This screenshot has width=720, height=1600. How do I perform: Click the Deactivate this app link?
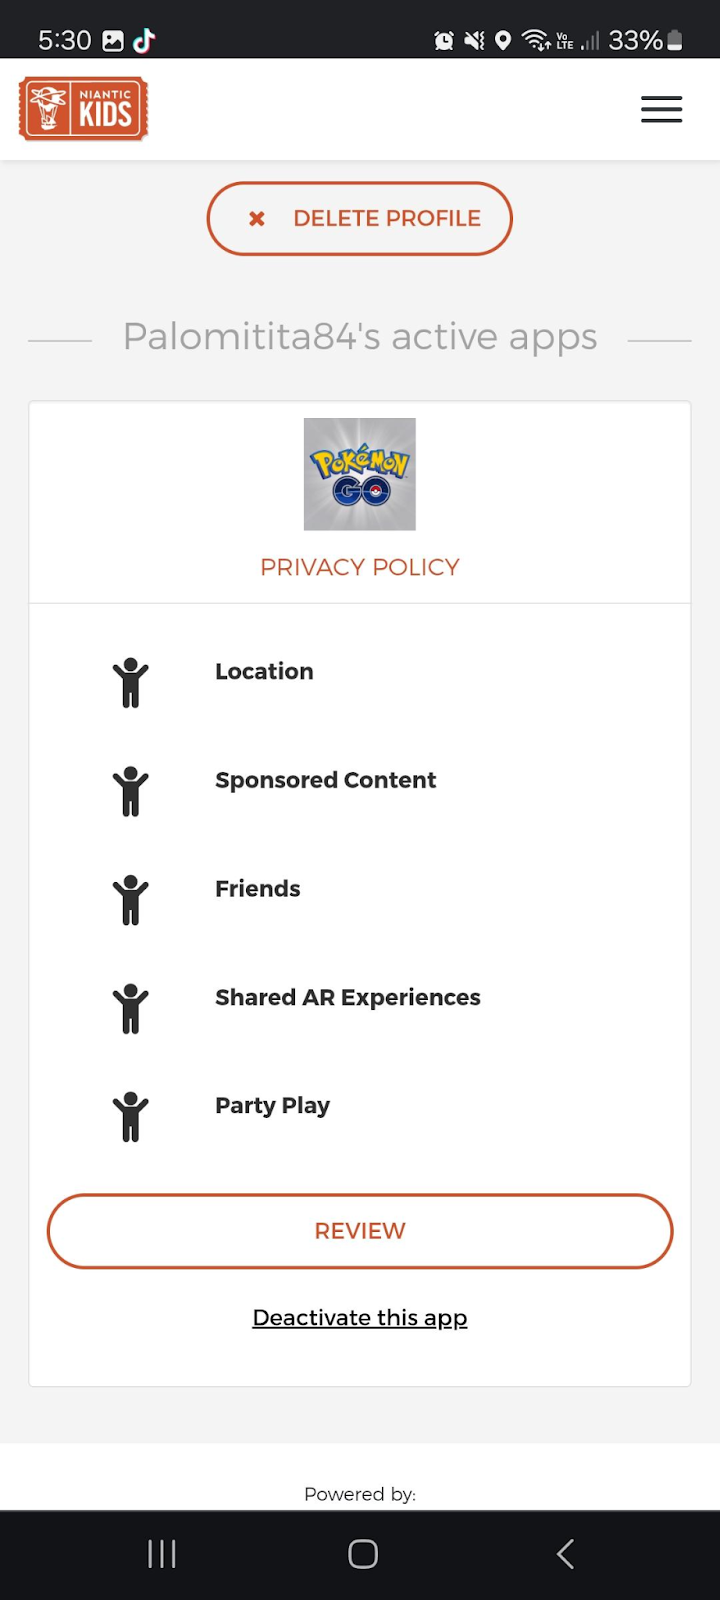point(360,1317)
